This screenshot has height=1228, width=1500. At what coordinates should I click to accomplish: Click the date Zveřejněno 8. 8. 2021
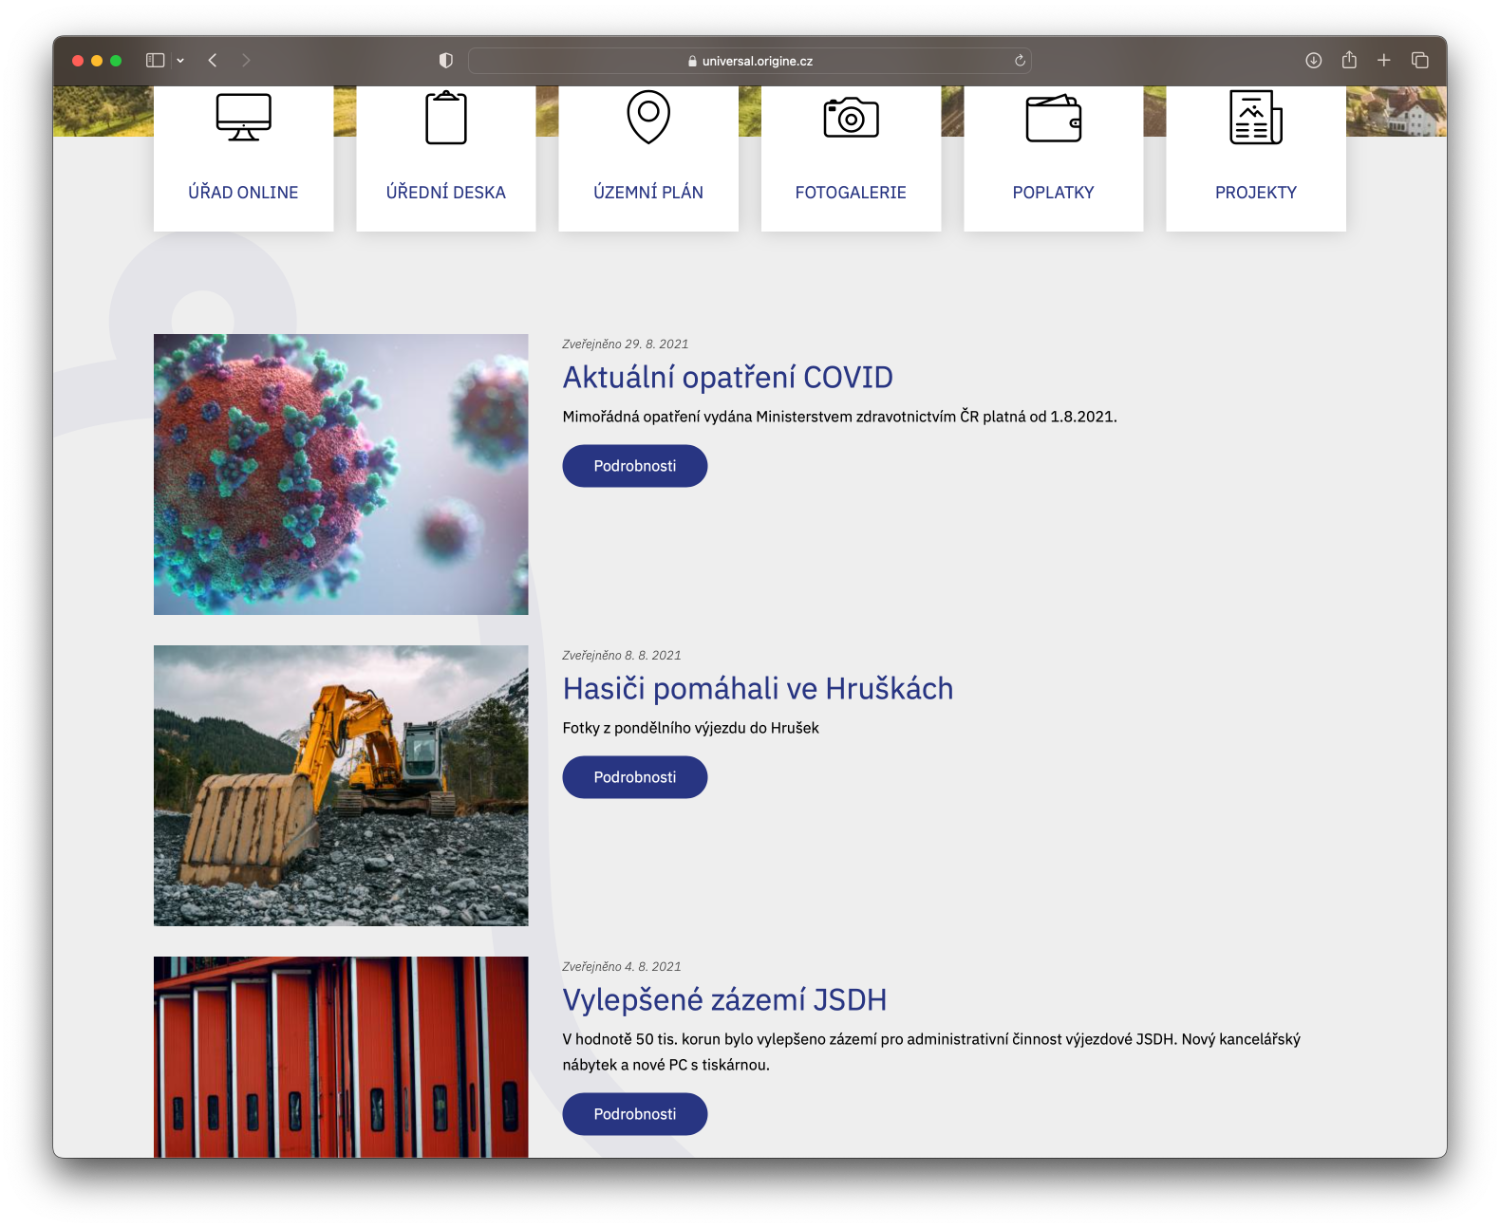[621, 655]
